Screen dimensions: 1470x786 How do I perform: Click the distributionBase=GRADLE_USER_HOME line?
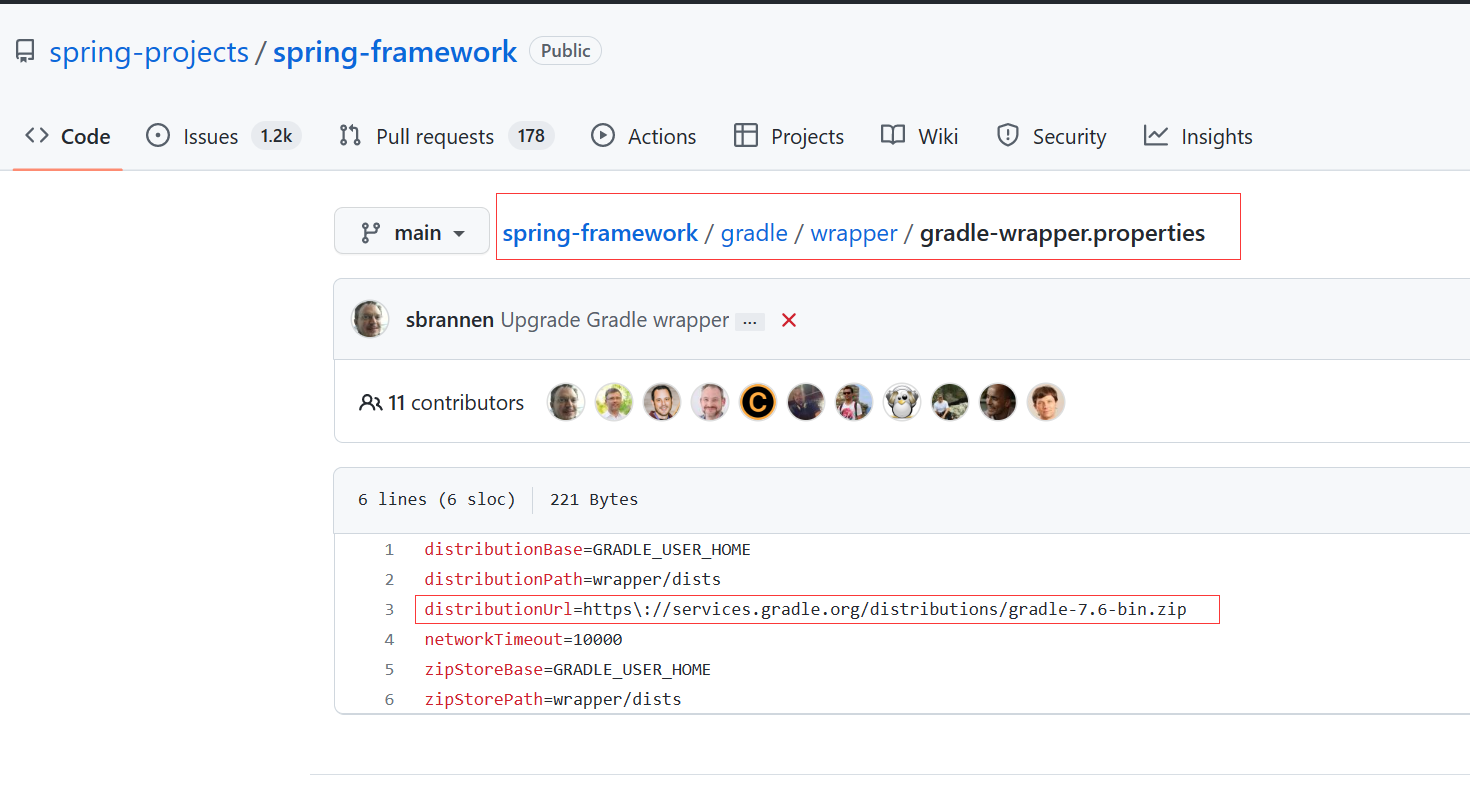click(588, 549)
